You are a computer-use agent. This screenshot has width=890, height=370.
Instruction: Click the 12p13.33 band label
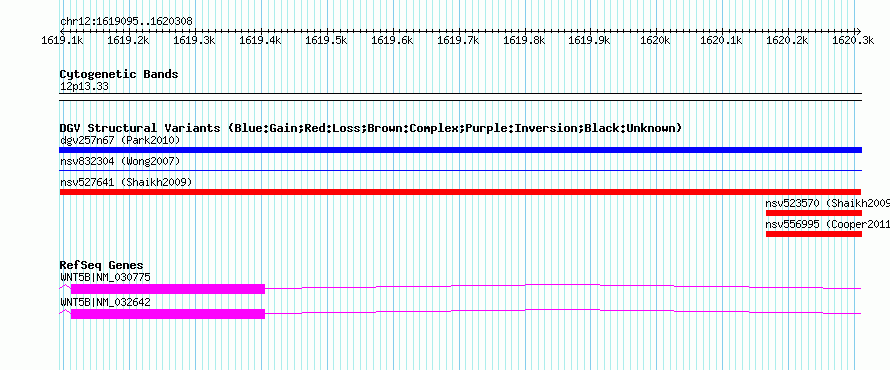84,87
